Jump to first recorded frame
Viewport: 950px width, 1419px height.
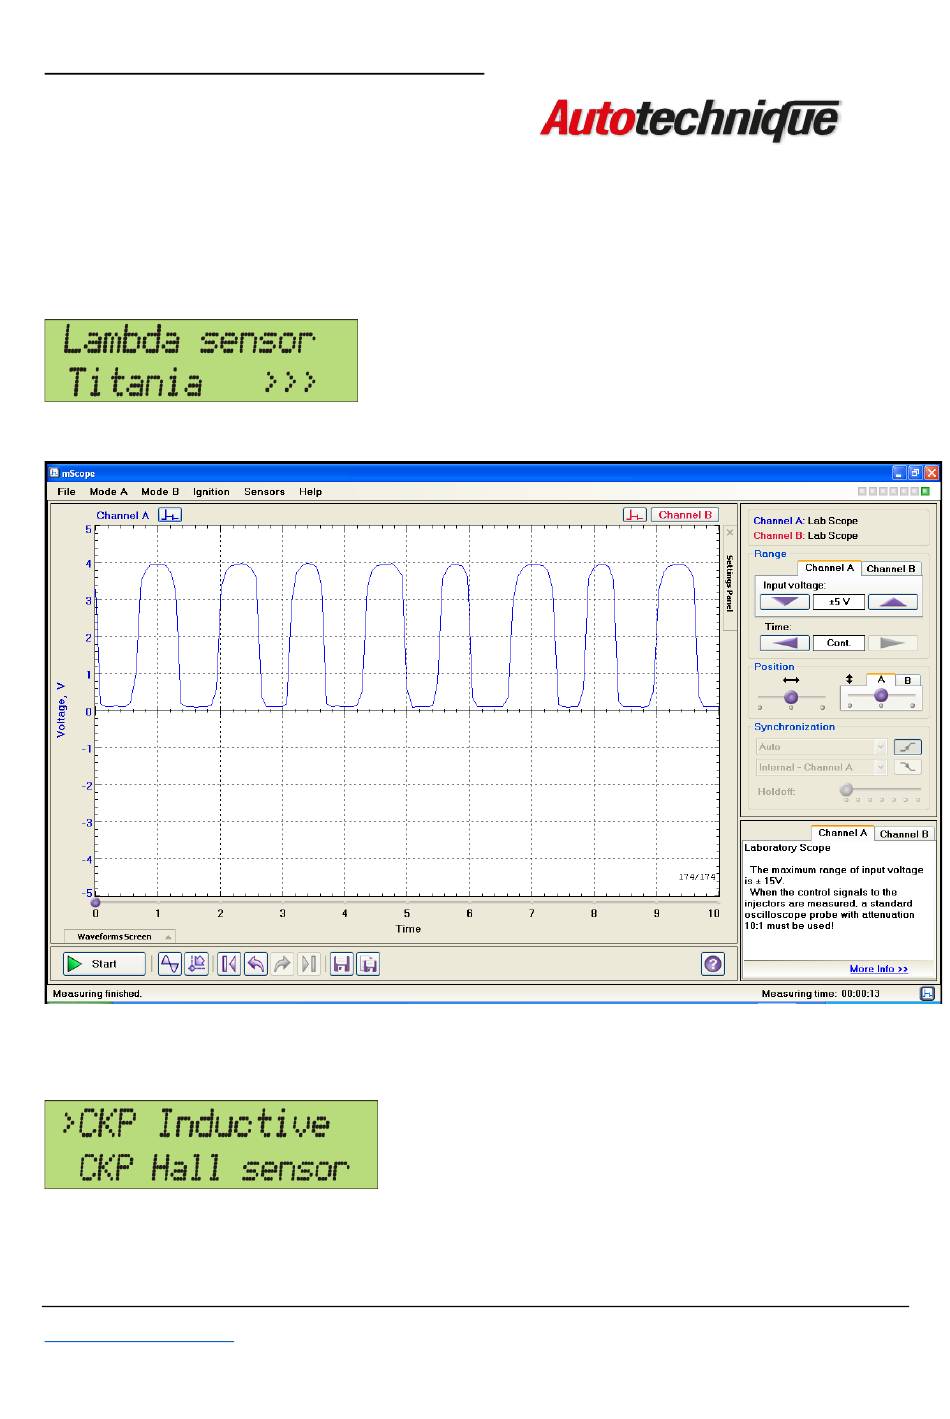pyautogui.click(x=229, y=964)
